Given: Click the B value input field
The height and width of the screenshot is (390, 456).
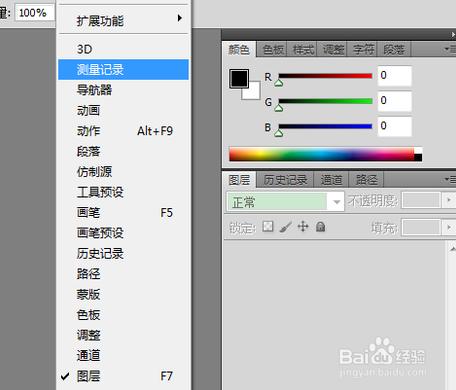Looking at the screenshot, I should pos(395,126).
